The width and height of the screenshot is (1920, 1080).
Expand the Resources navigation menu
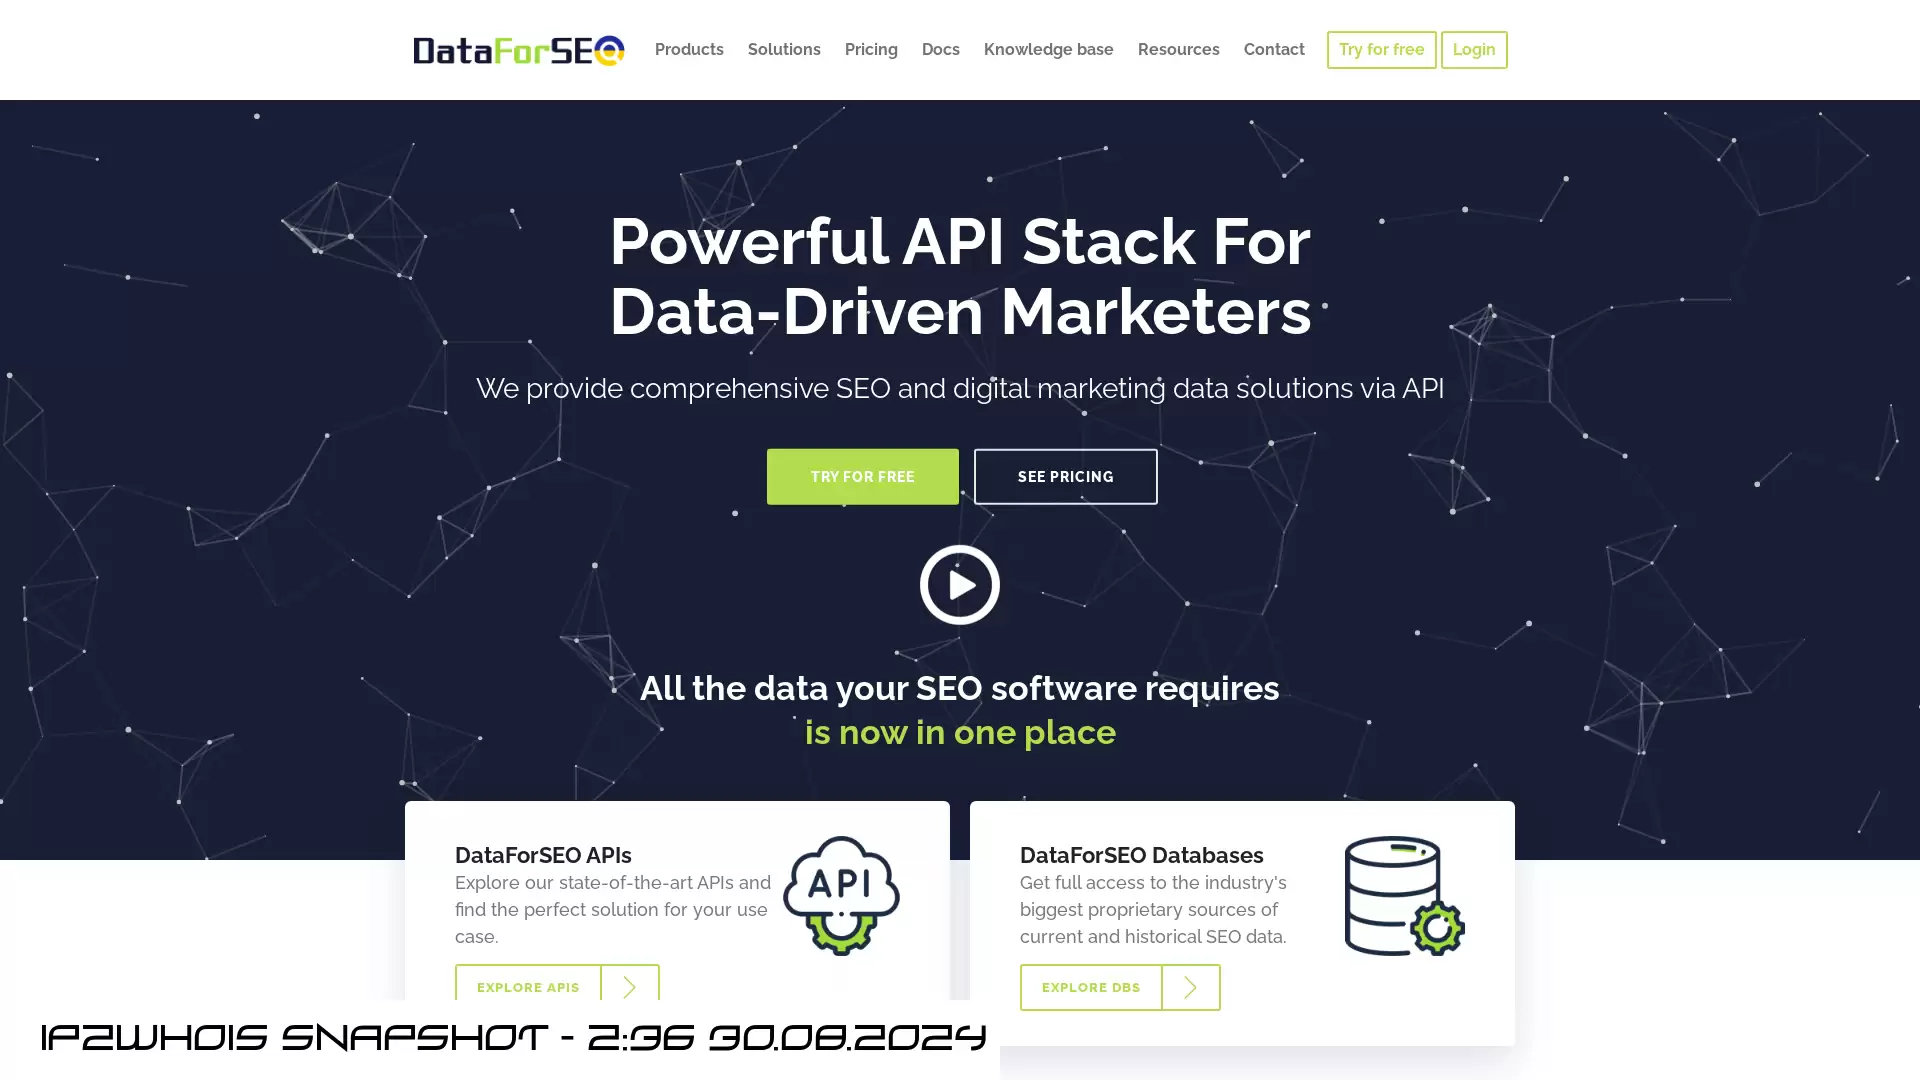pos(1178,50)
